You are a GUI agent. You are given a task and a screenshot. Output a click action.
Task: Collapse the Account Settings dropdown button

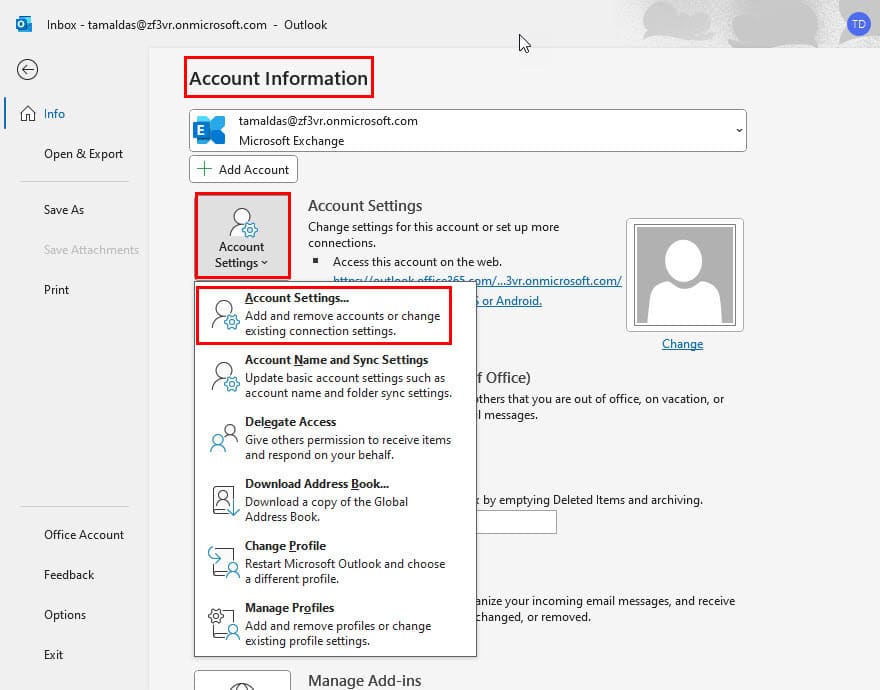tap(242, 236)
